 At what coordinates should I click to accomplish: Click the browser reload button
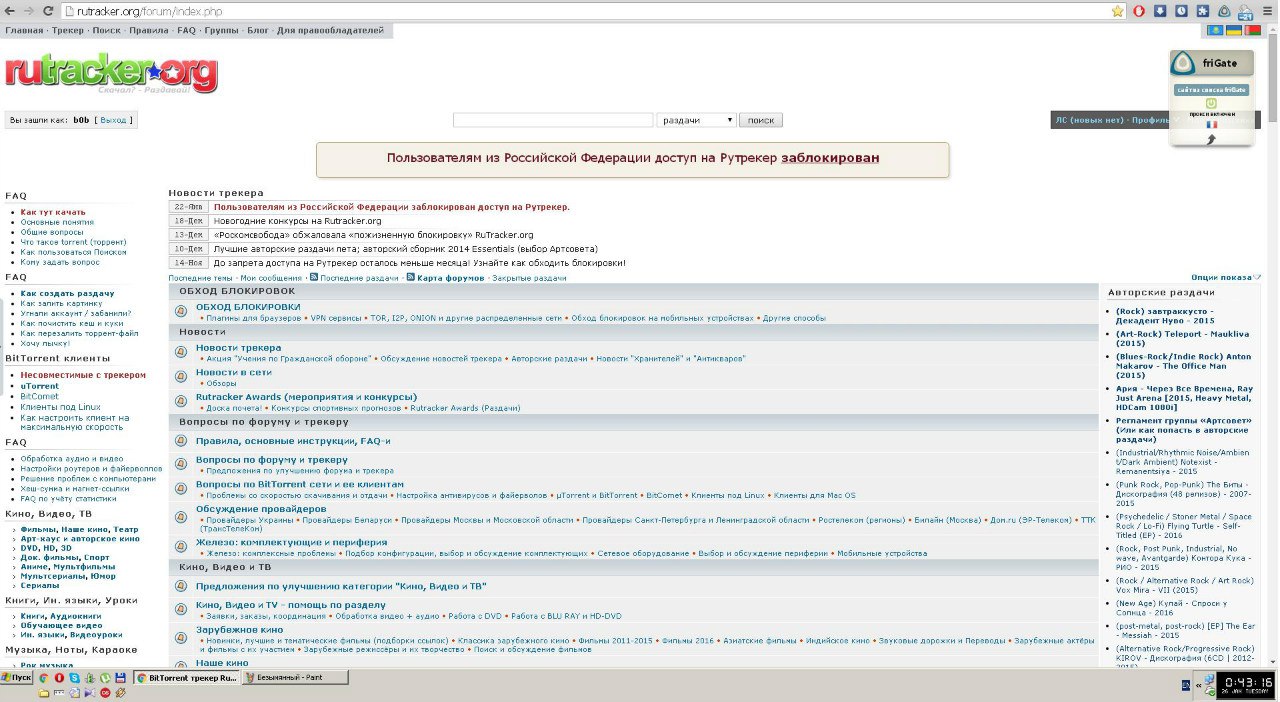47,11
